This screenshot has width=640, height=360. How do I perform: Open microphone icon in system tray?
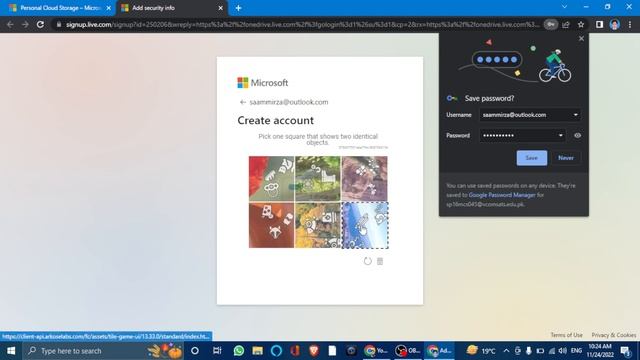tap(529, 351)
